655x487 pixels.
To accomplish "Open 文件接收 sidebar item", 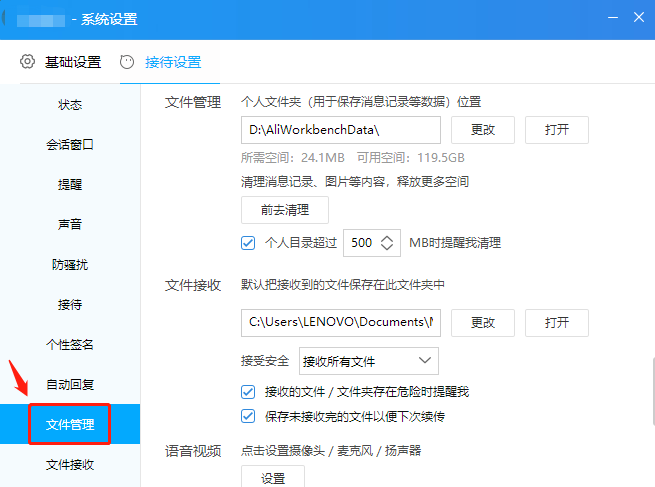I will 70,464.
